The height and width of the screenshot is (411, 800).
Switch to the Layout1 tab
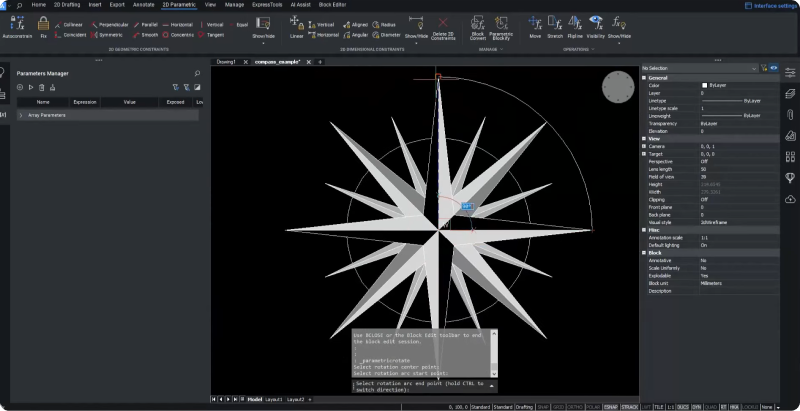click(273, 399)
